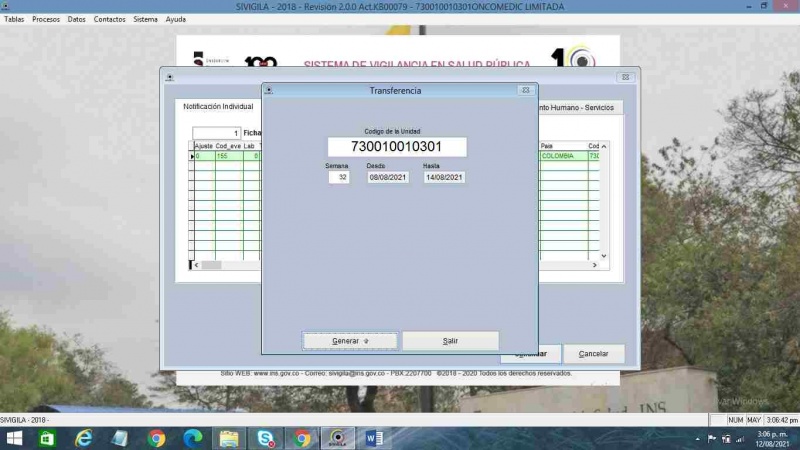The image size is (800, 450).
Task: Open Internet Explorer from taskbar
Action: click(x=84, y=438)
